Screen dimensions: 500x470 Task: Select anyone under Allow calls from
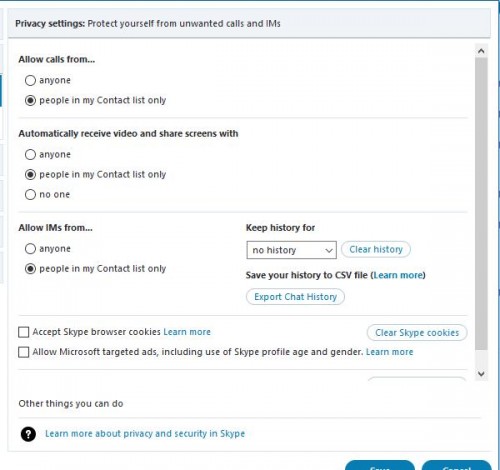30,80
